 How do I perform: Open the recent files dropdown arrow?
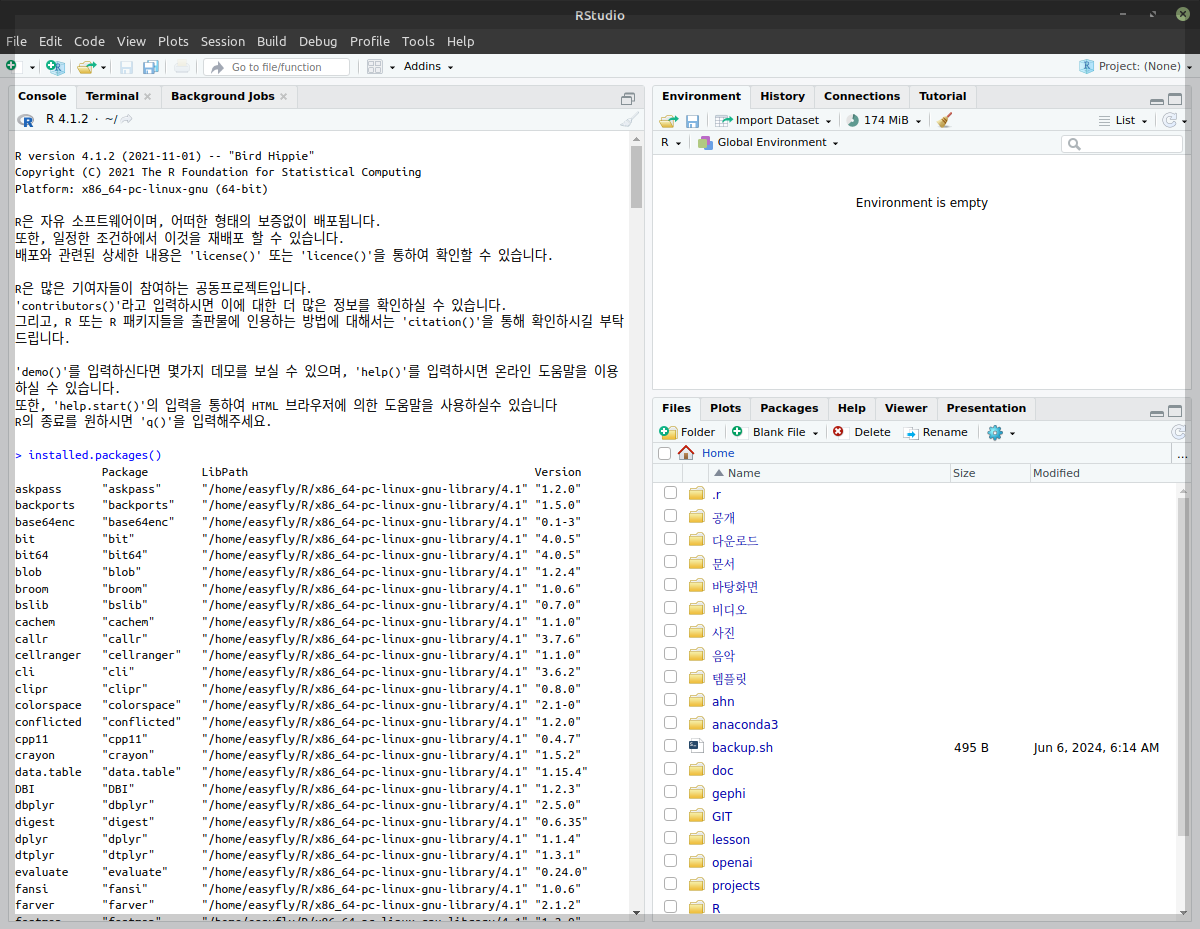click(103, 67)
